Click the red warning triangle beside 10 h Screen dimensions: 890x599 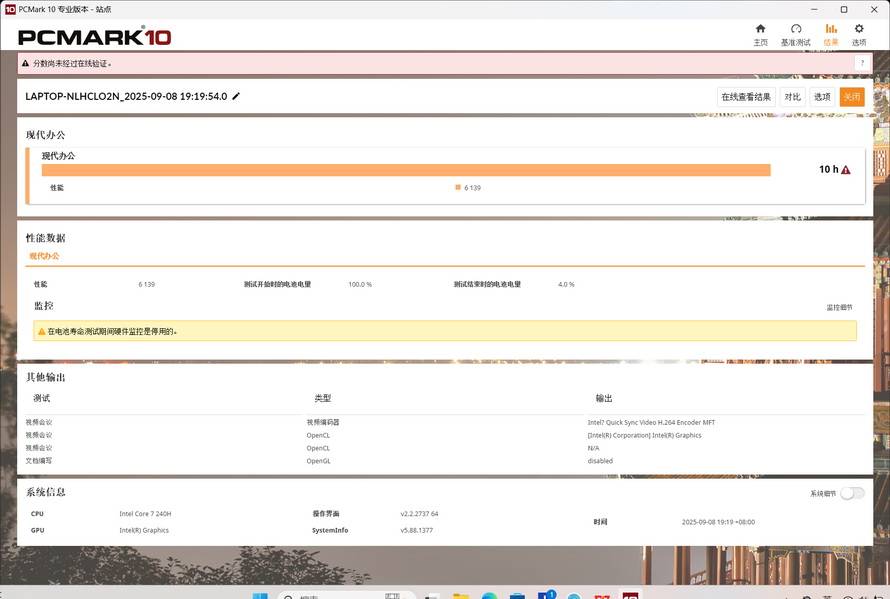click(x=846, y=170)
